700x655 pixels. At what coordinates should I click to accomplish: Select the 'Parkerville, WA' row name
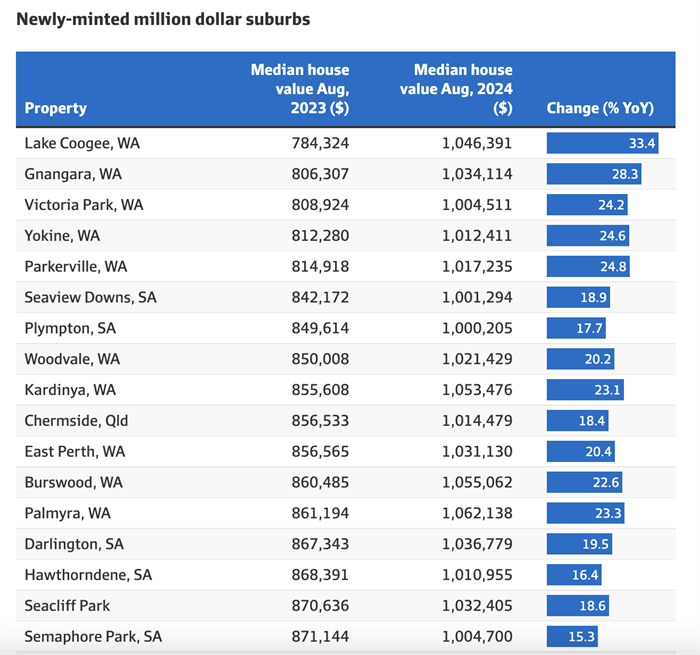point(76,267)
